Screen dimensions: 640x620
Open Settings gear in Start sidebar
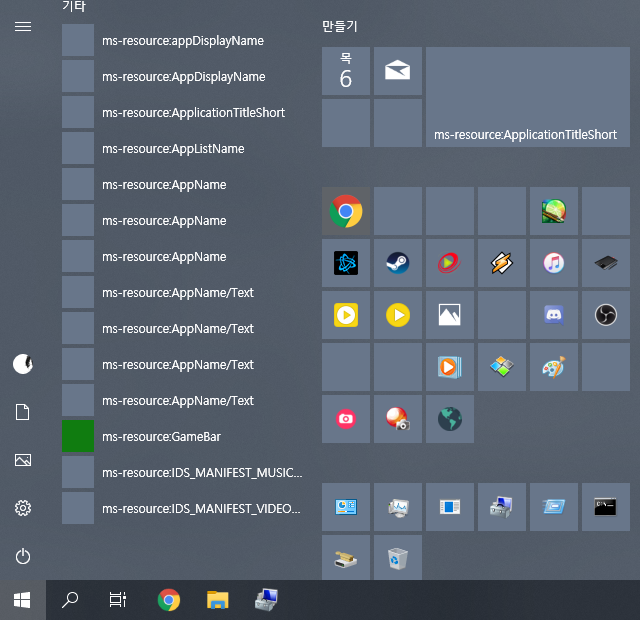[x=23, y=508]
